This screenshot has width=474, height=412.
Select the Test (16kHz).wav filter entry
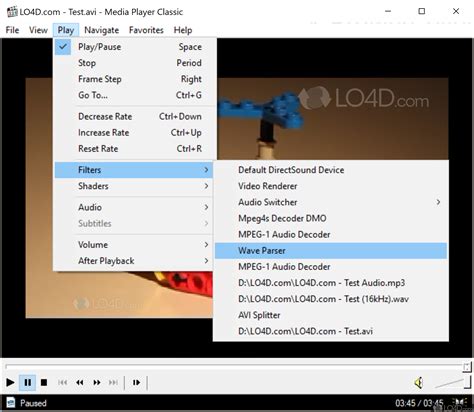(x=331, y=299)
